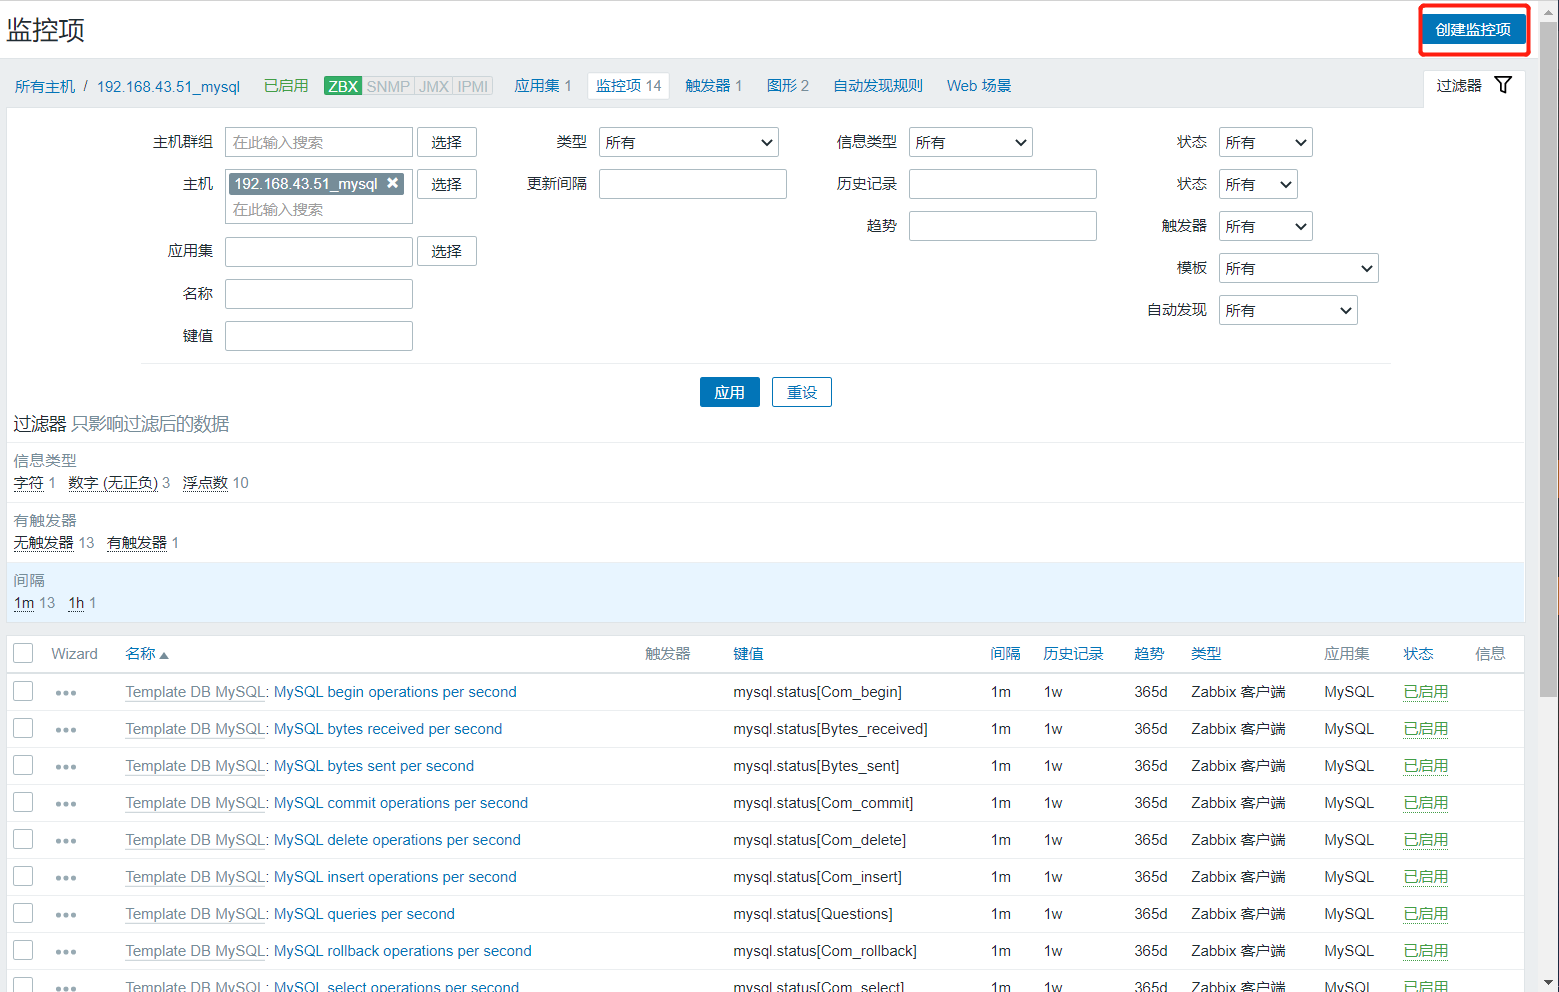
Task: Open the 自动发现 dropdown
Action: coord(1288,310)
